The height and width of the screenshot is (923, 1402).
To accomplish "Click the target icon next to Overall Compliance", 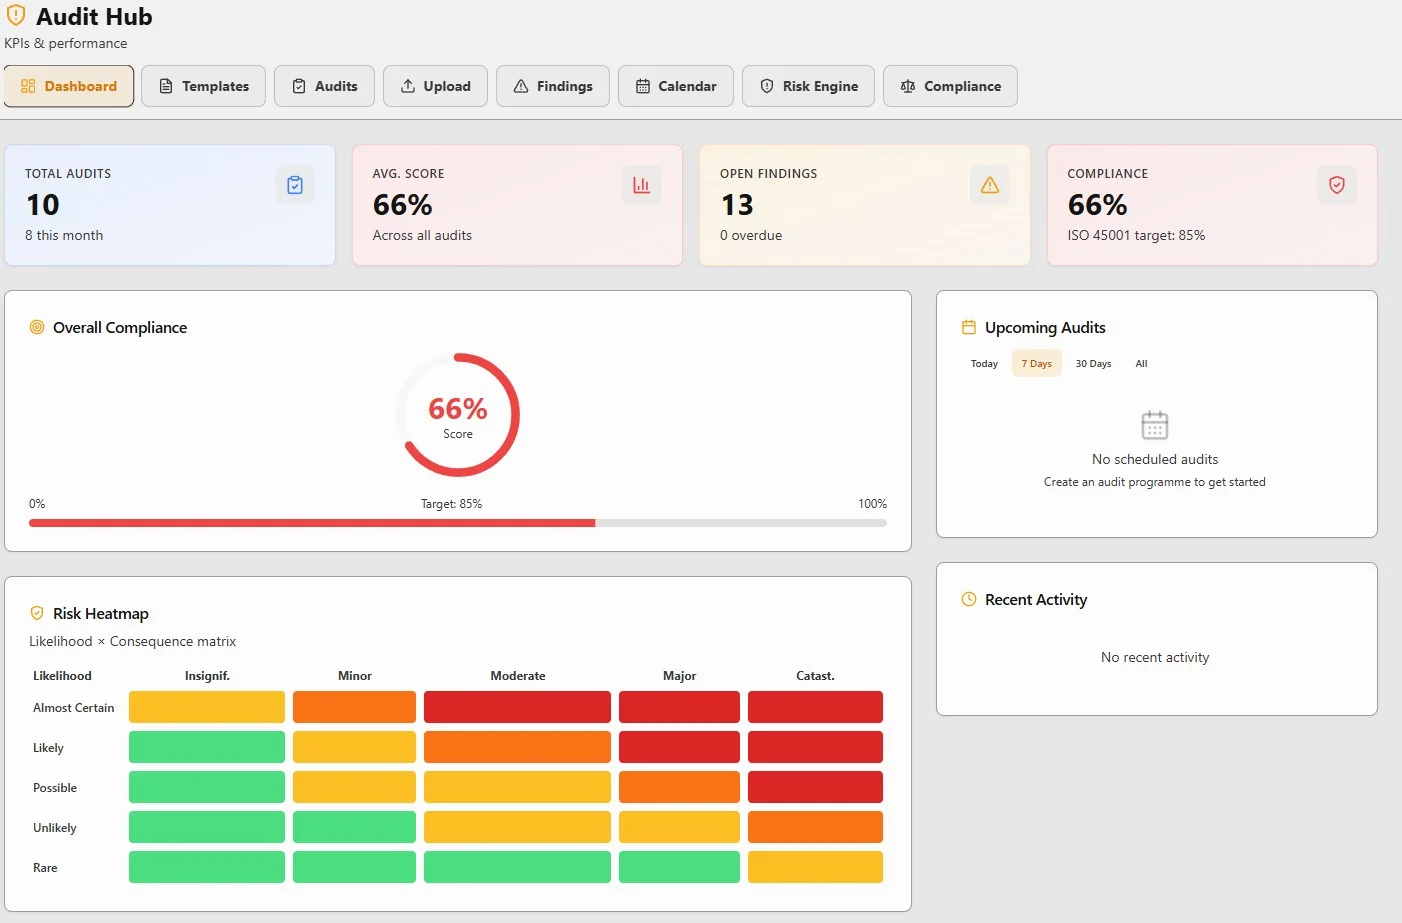I will pos(37,327).
